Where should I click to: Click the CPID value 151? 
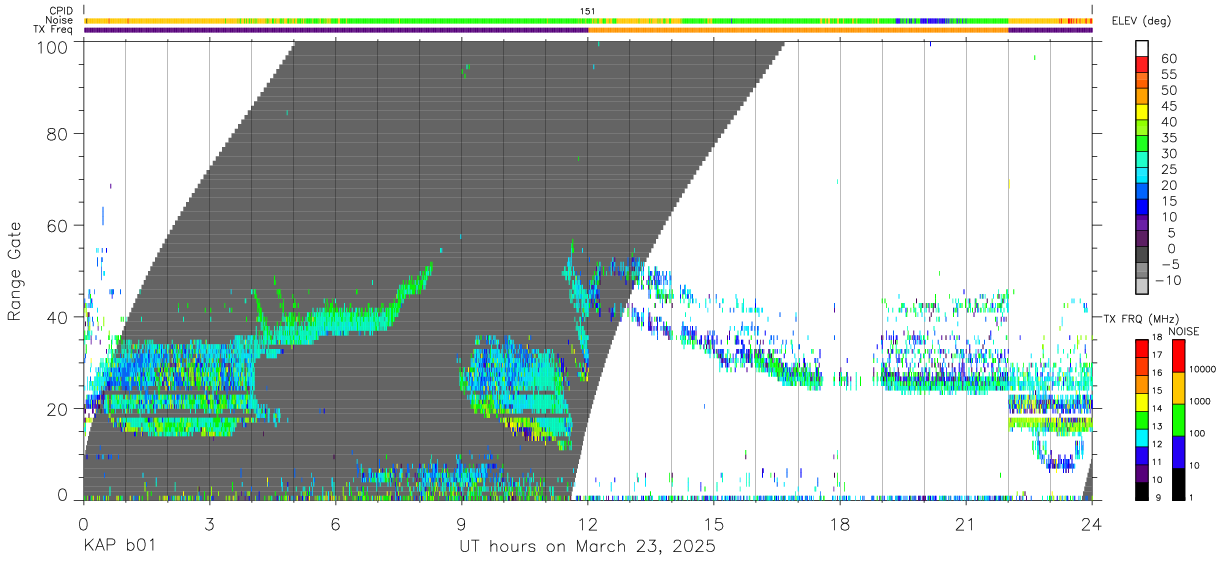coord(588,11)
